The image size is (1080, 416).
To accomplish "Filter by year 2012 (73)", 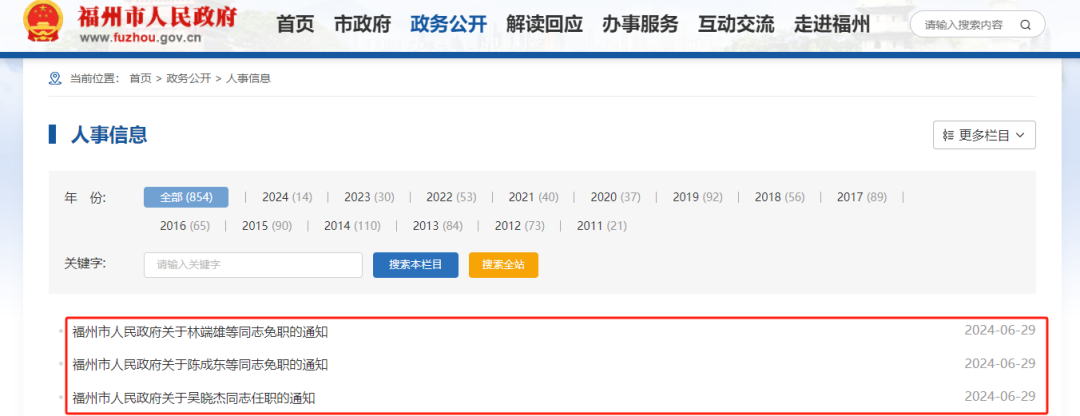I will pos(519,226).
